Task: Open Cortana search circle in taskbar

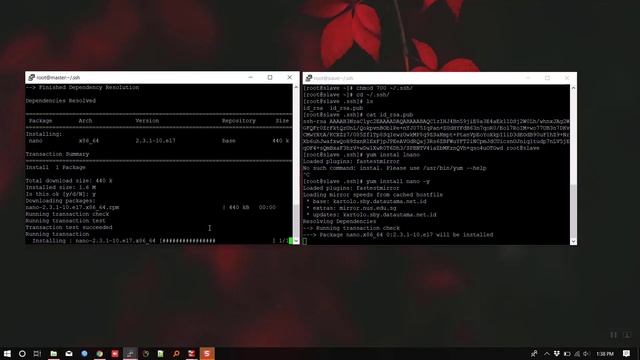Action: pos(22,353)
